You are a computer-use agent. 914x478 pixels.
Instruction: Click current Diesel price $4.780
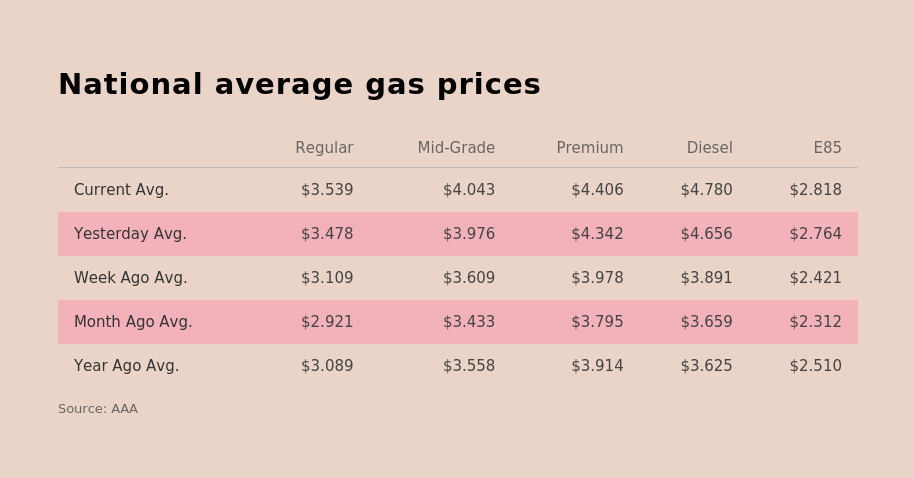706,190
